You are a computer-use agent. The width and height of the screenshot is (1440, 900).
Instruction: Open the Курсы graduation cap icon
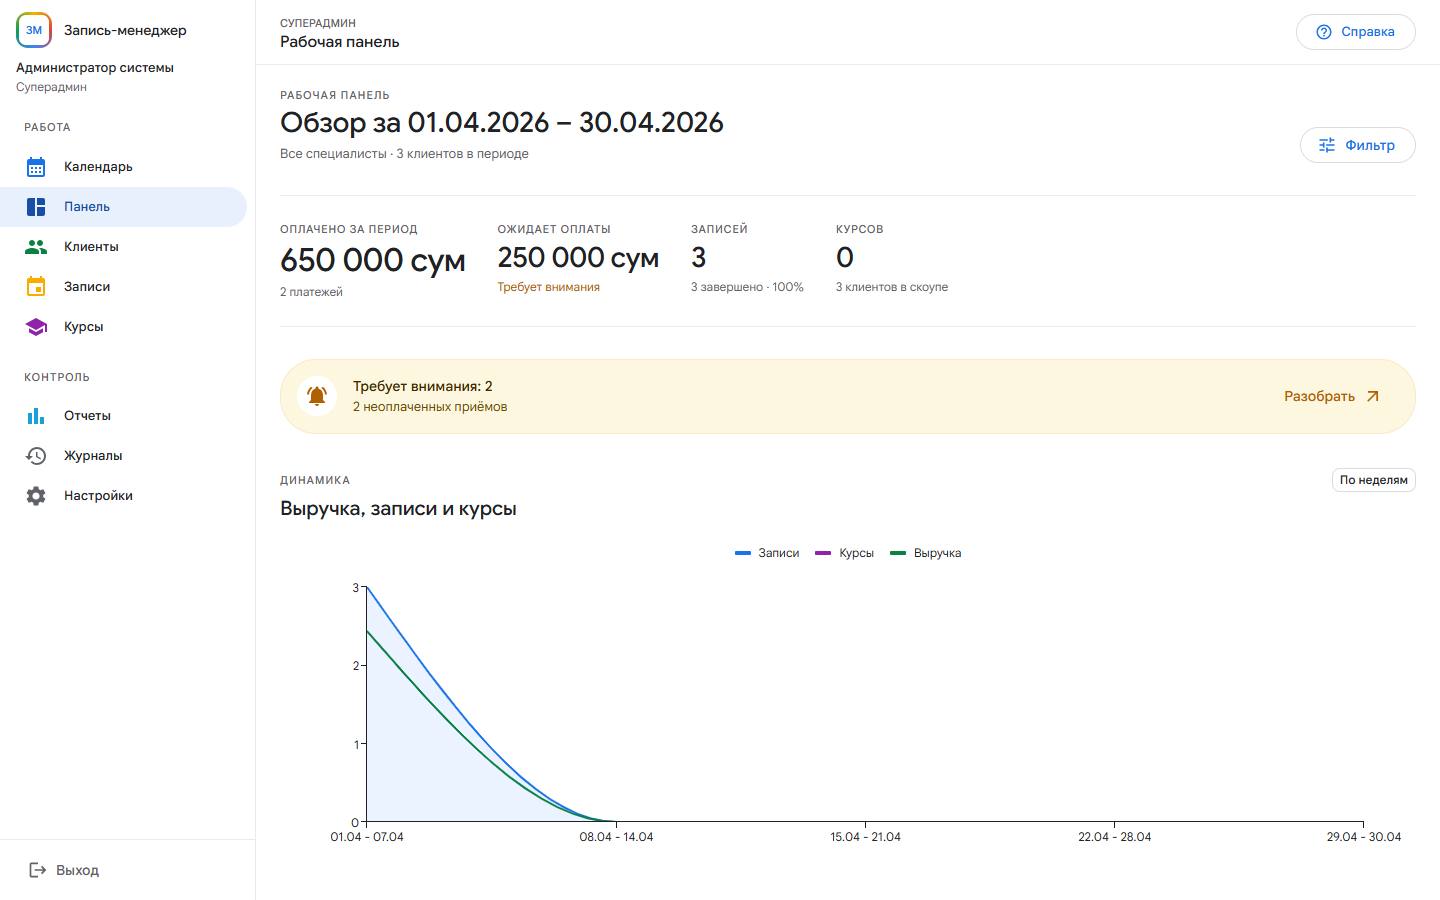pyautogui.click(x=36, y=327)
